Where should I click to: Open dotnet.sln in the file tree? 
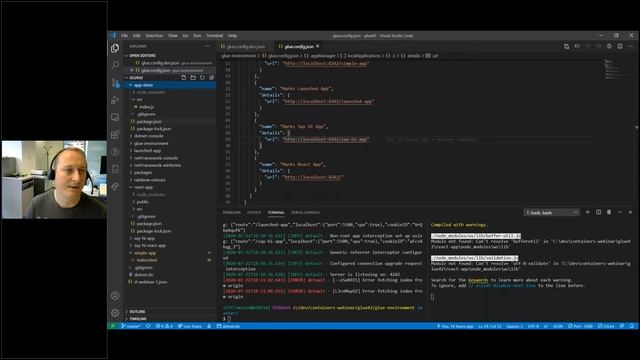click(x=171, y=275)
